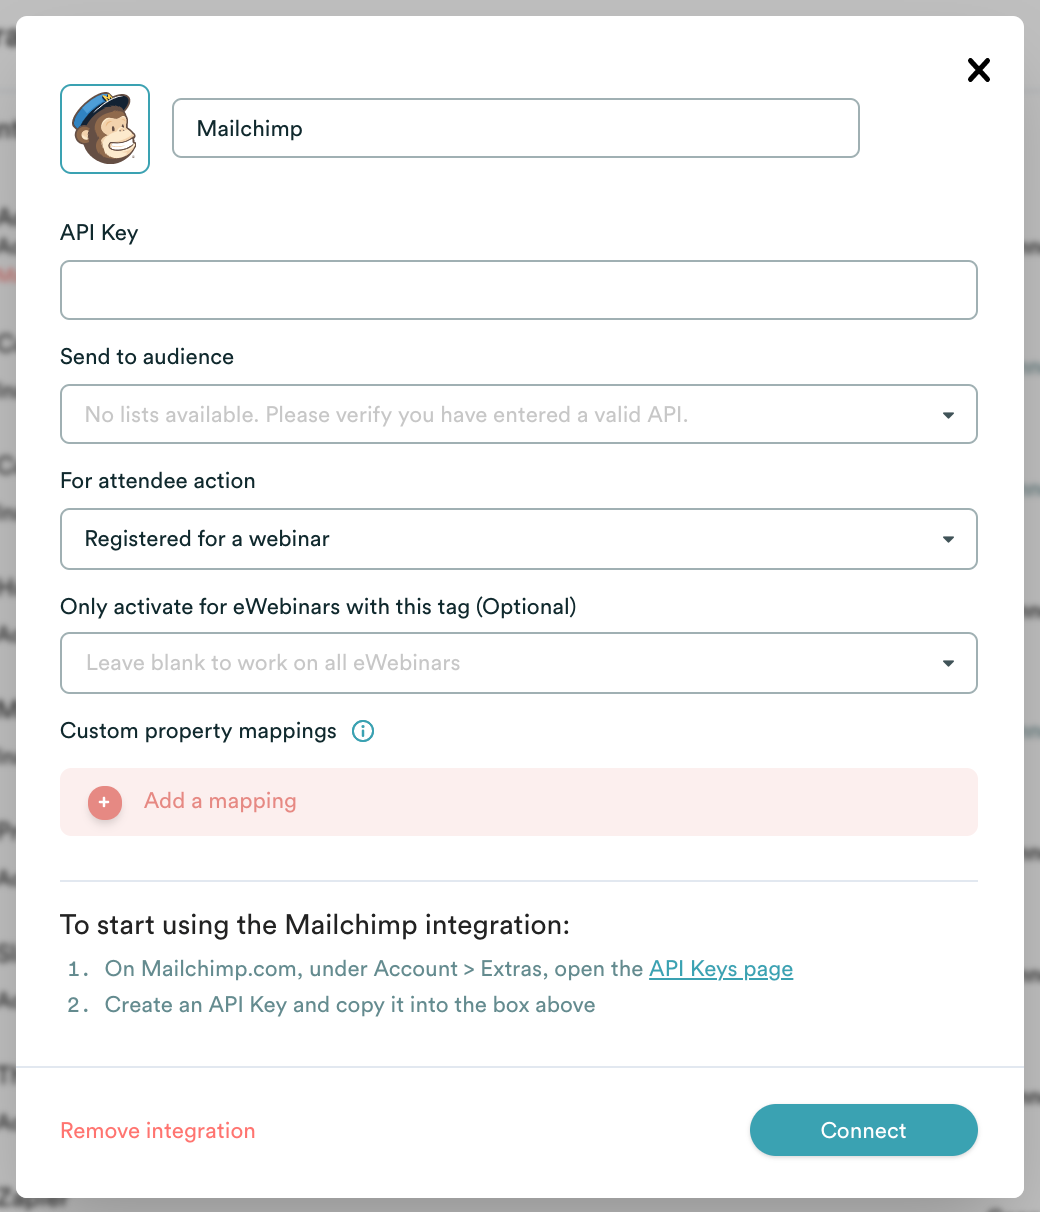
Task: Open the For attendee action dropdown
Action: 518,539
